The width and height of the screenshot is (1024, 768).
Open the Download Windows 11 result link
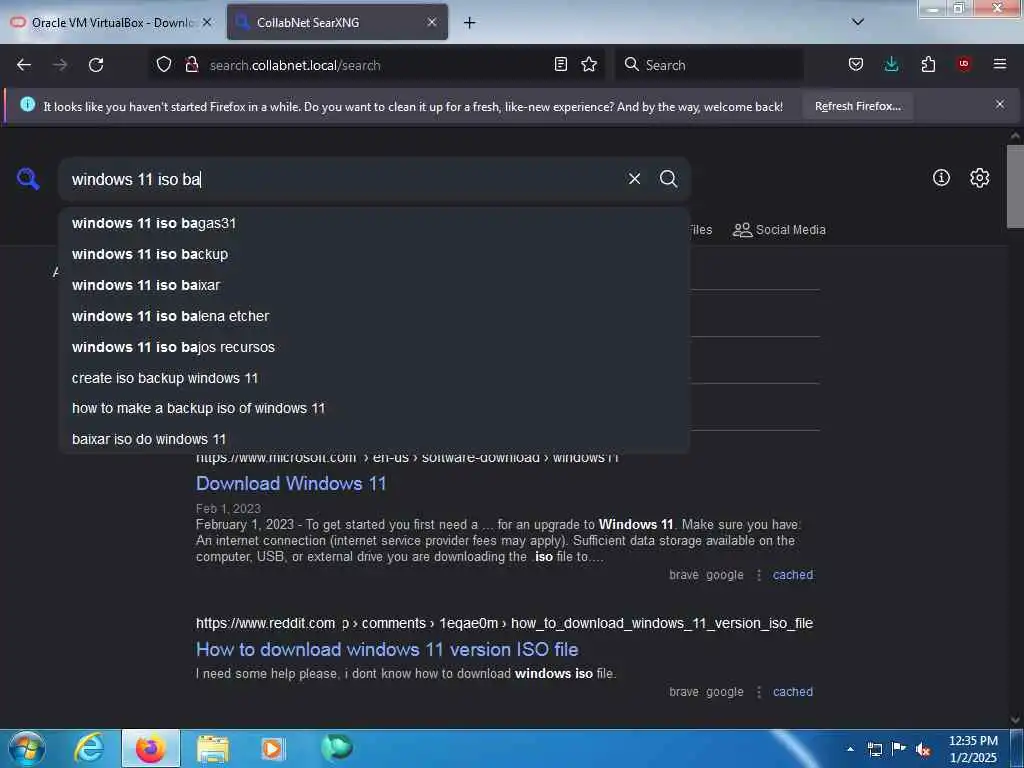click(x=291, y=483)
